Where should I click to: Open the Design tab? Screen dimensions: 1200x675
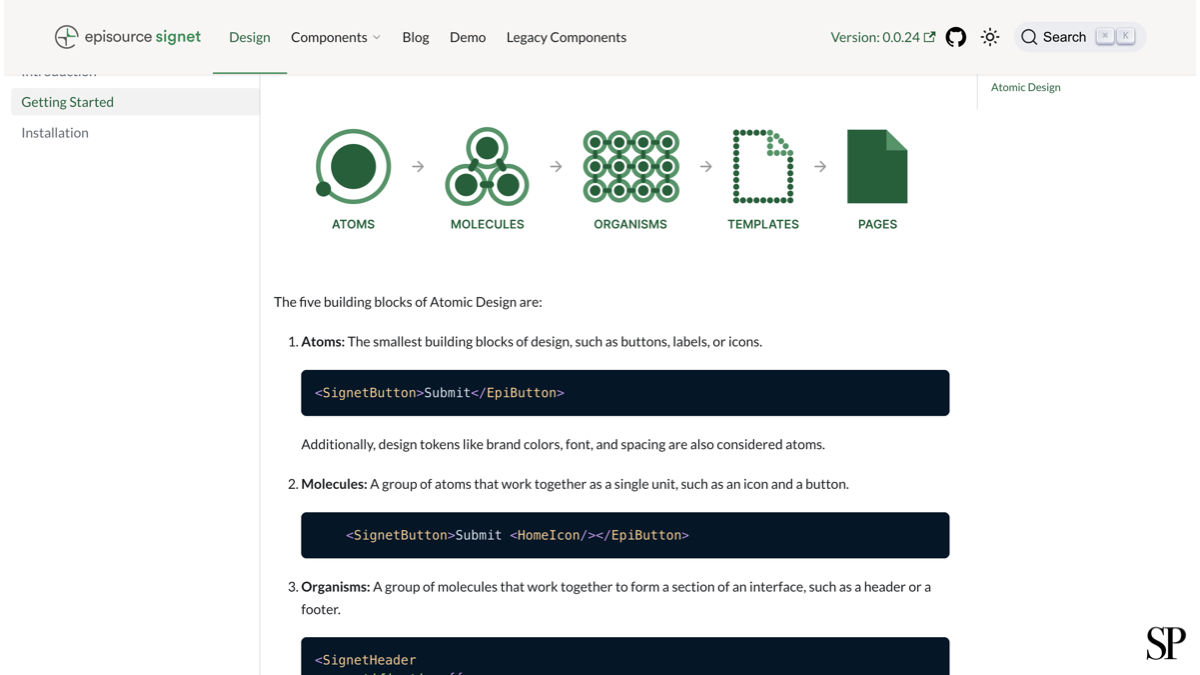click(x=249, y=37)
